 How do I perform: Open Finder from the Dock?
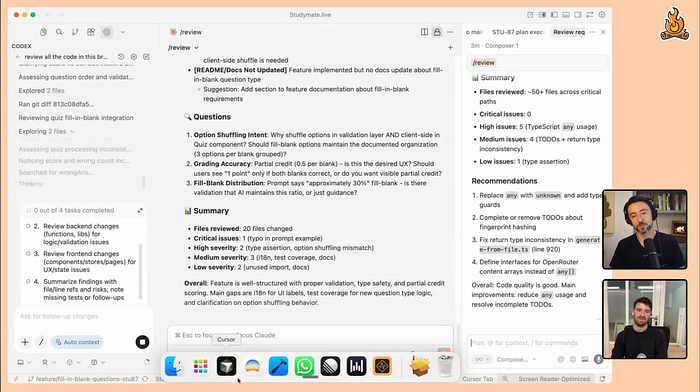(x=175, y=367)
